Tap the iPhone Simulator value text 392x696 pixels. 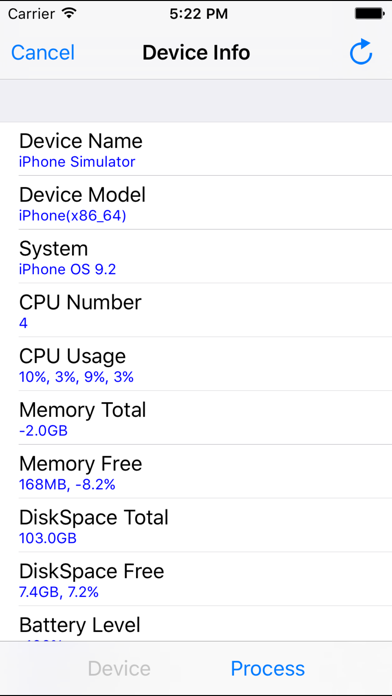(77, 162)
